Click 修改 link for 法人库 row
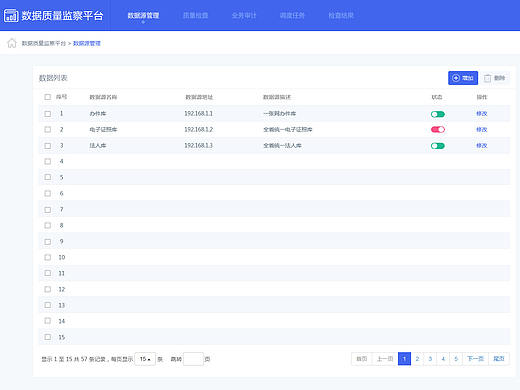 click(482, 146)
